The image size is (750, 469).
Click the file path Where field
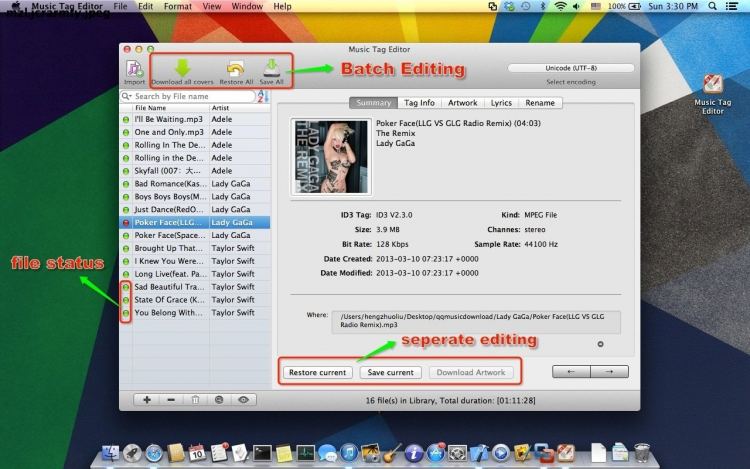point(476,321)
